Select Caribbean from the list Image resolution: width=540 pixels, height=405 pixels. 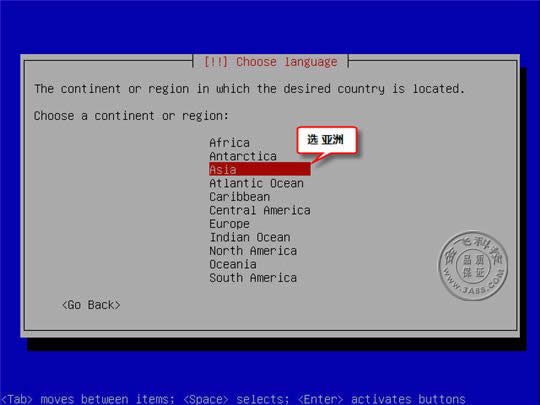239,197
